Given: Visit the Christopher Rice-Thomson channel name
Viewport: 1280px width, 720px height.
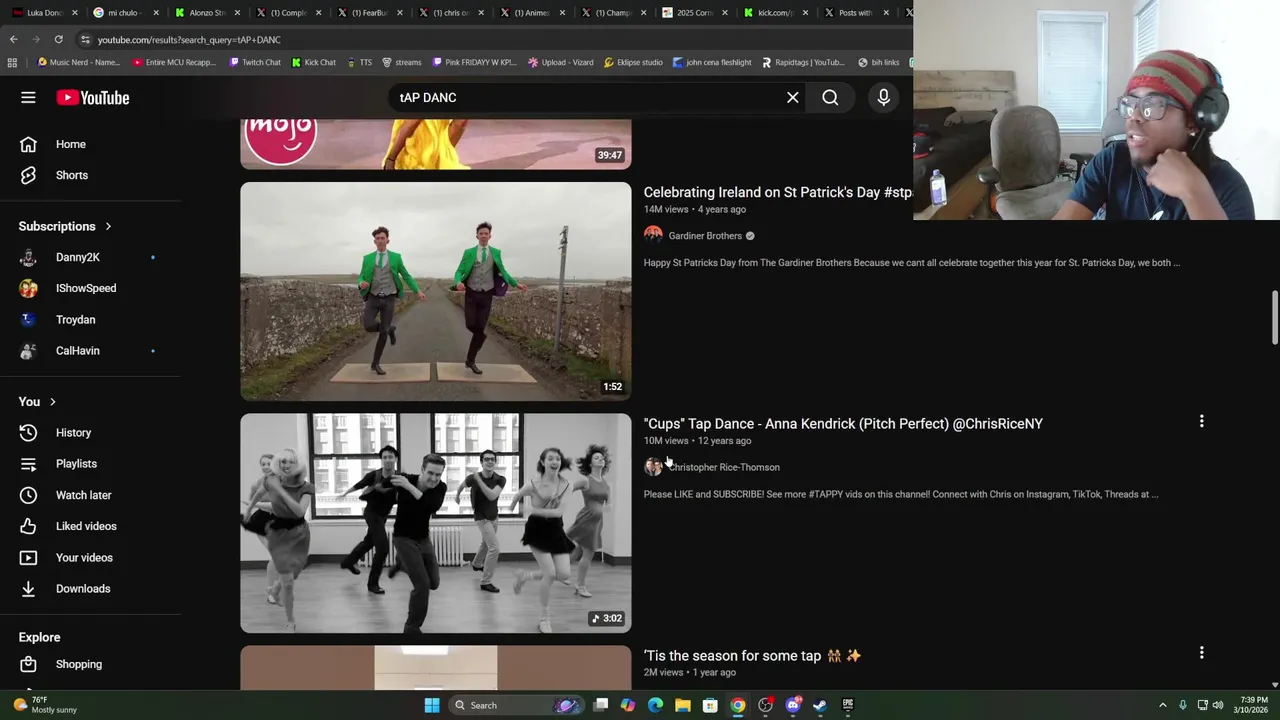Looking at the screenshot, I should pos(724,467).
